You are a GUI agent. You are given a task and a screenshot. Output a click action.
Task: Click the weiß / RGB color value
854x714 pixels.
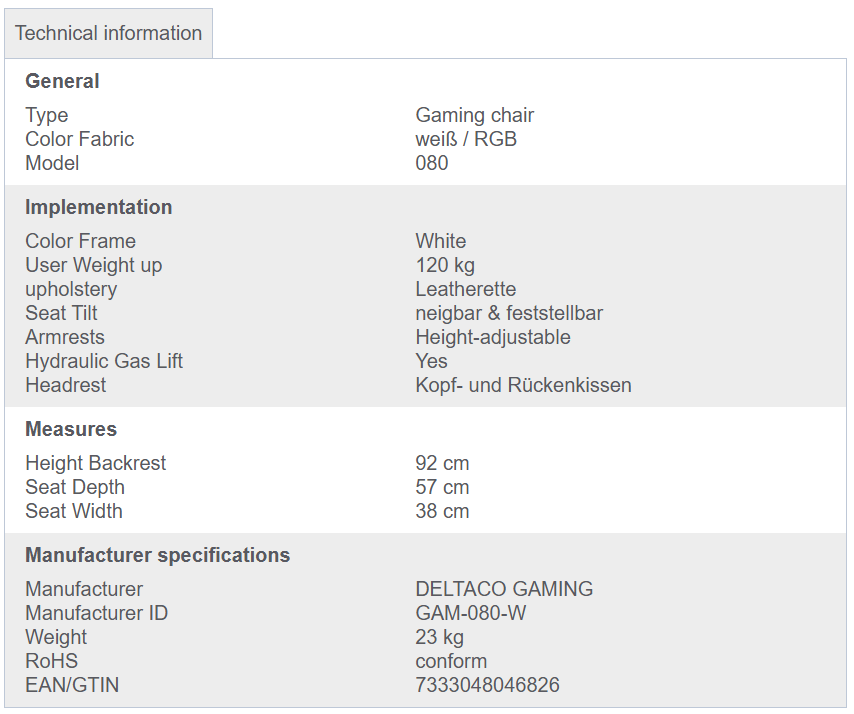click(466, 139)
